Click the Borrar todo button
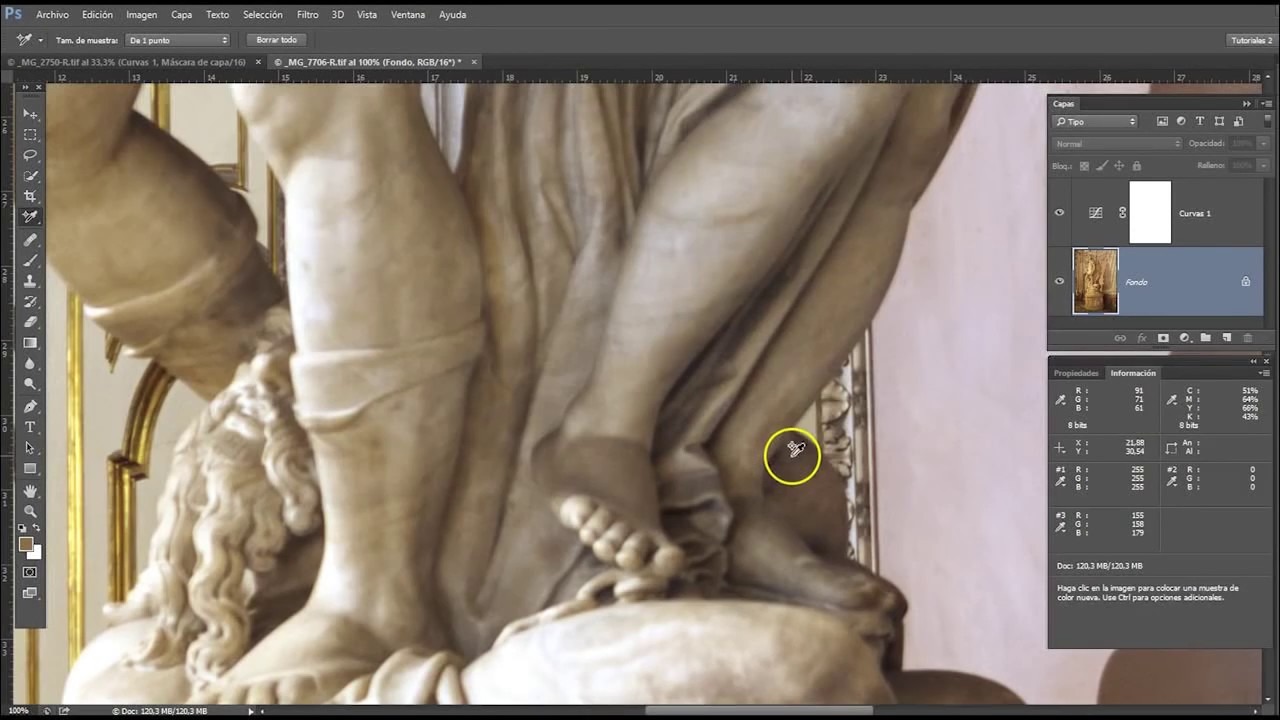The height and width of the screenshot is (720, 1280). 276,40
